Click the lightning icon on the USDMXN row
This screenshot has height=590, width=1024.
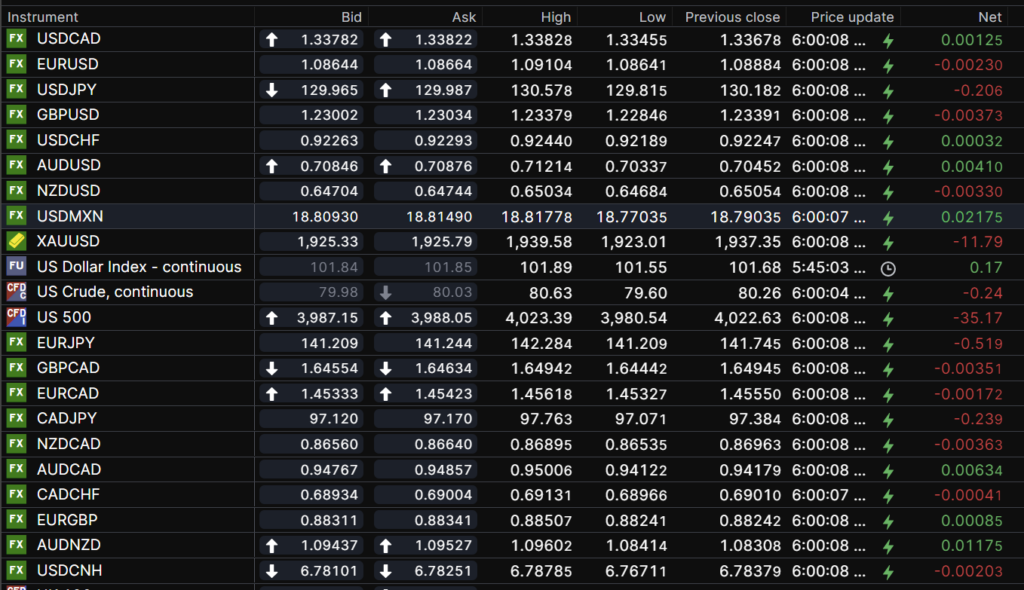[x=887, y=217]
